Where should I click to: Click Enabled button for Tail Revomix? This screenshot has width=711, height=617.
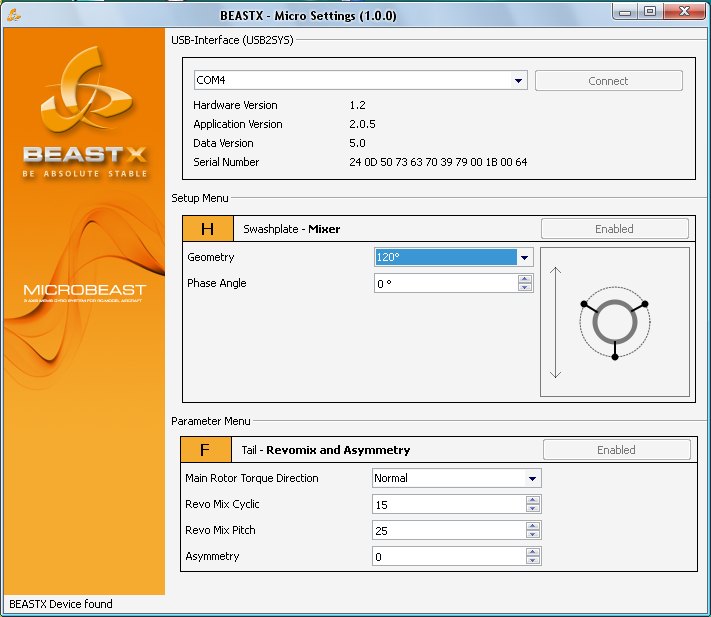click(x=616, y=450)
